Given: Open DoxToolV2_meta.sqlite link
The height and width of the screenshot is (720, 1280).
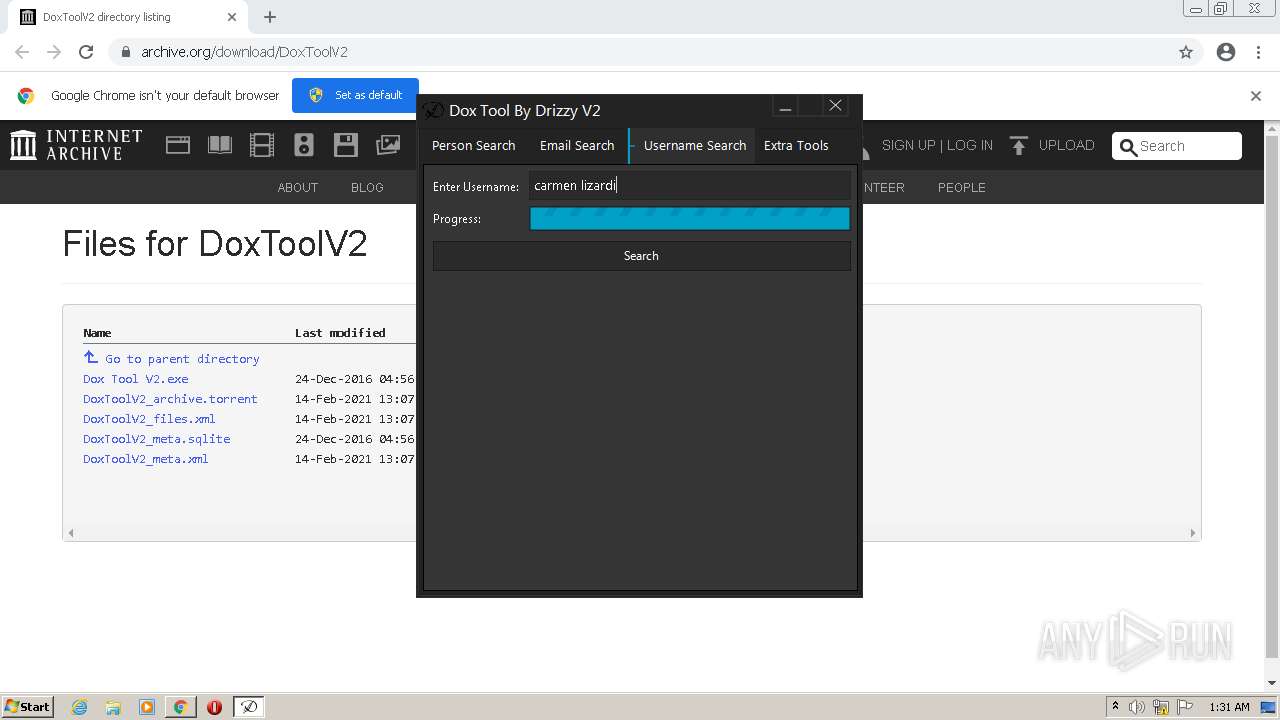Looking at the screenshot, I should (x=156, y=439).
